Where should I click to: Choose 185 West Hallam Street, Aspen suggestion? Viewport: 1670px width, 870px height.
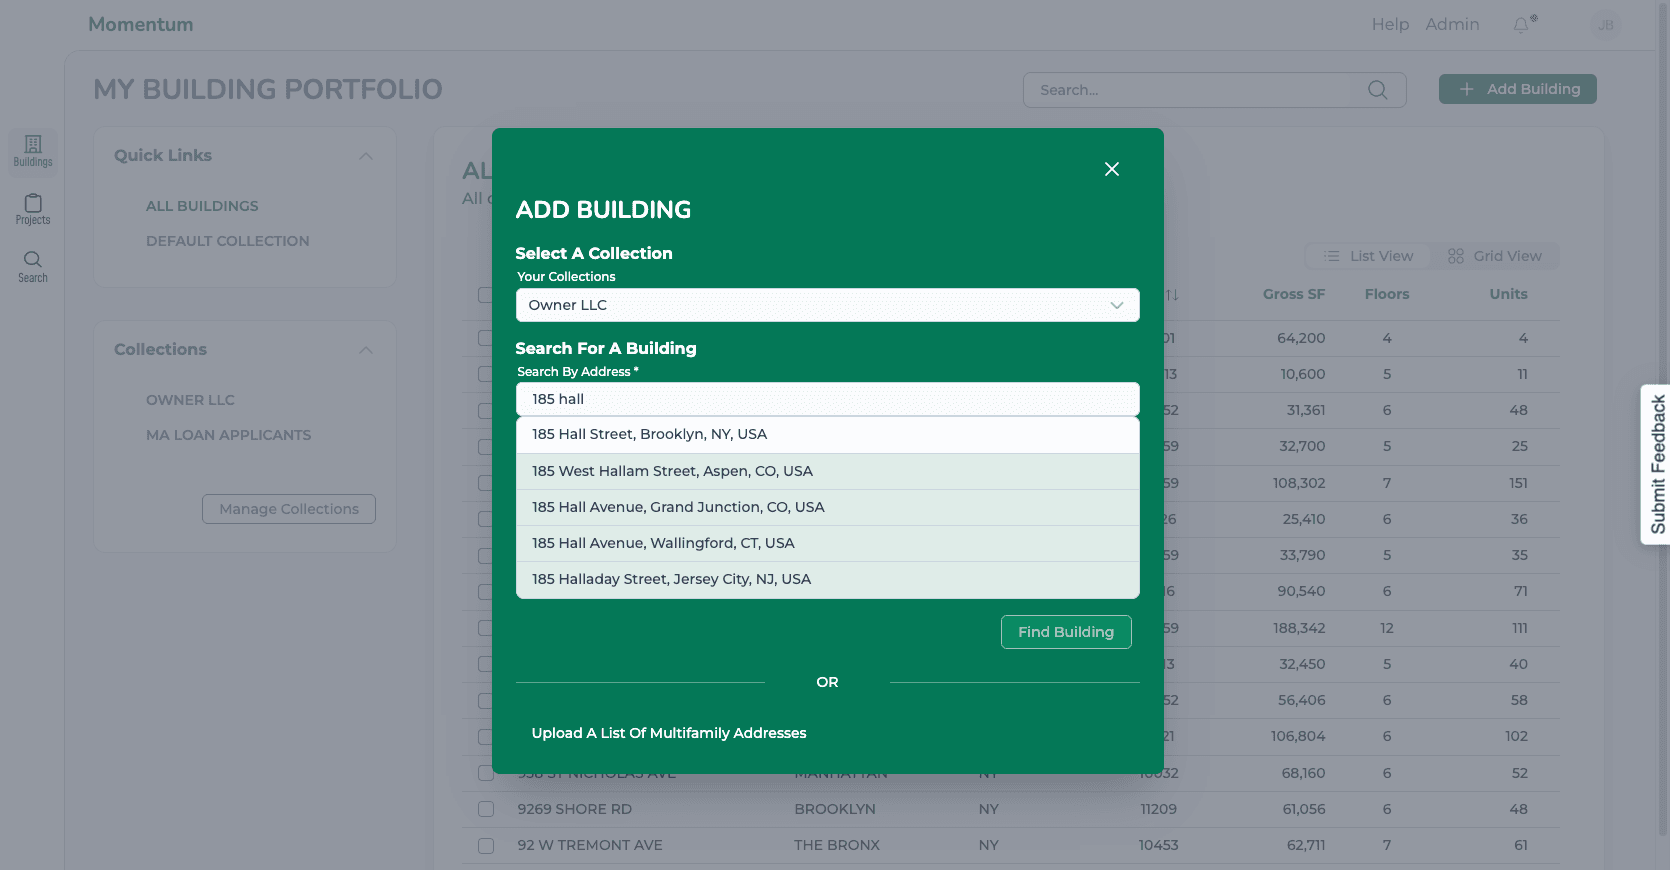pos(828,471)
